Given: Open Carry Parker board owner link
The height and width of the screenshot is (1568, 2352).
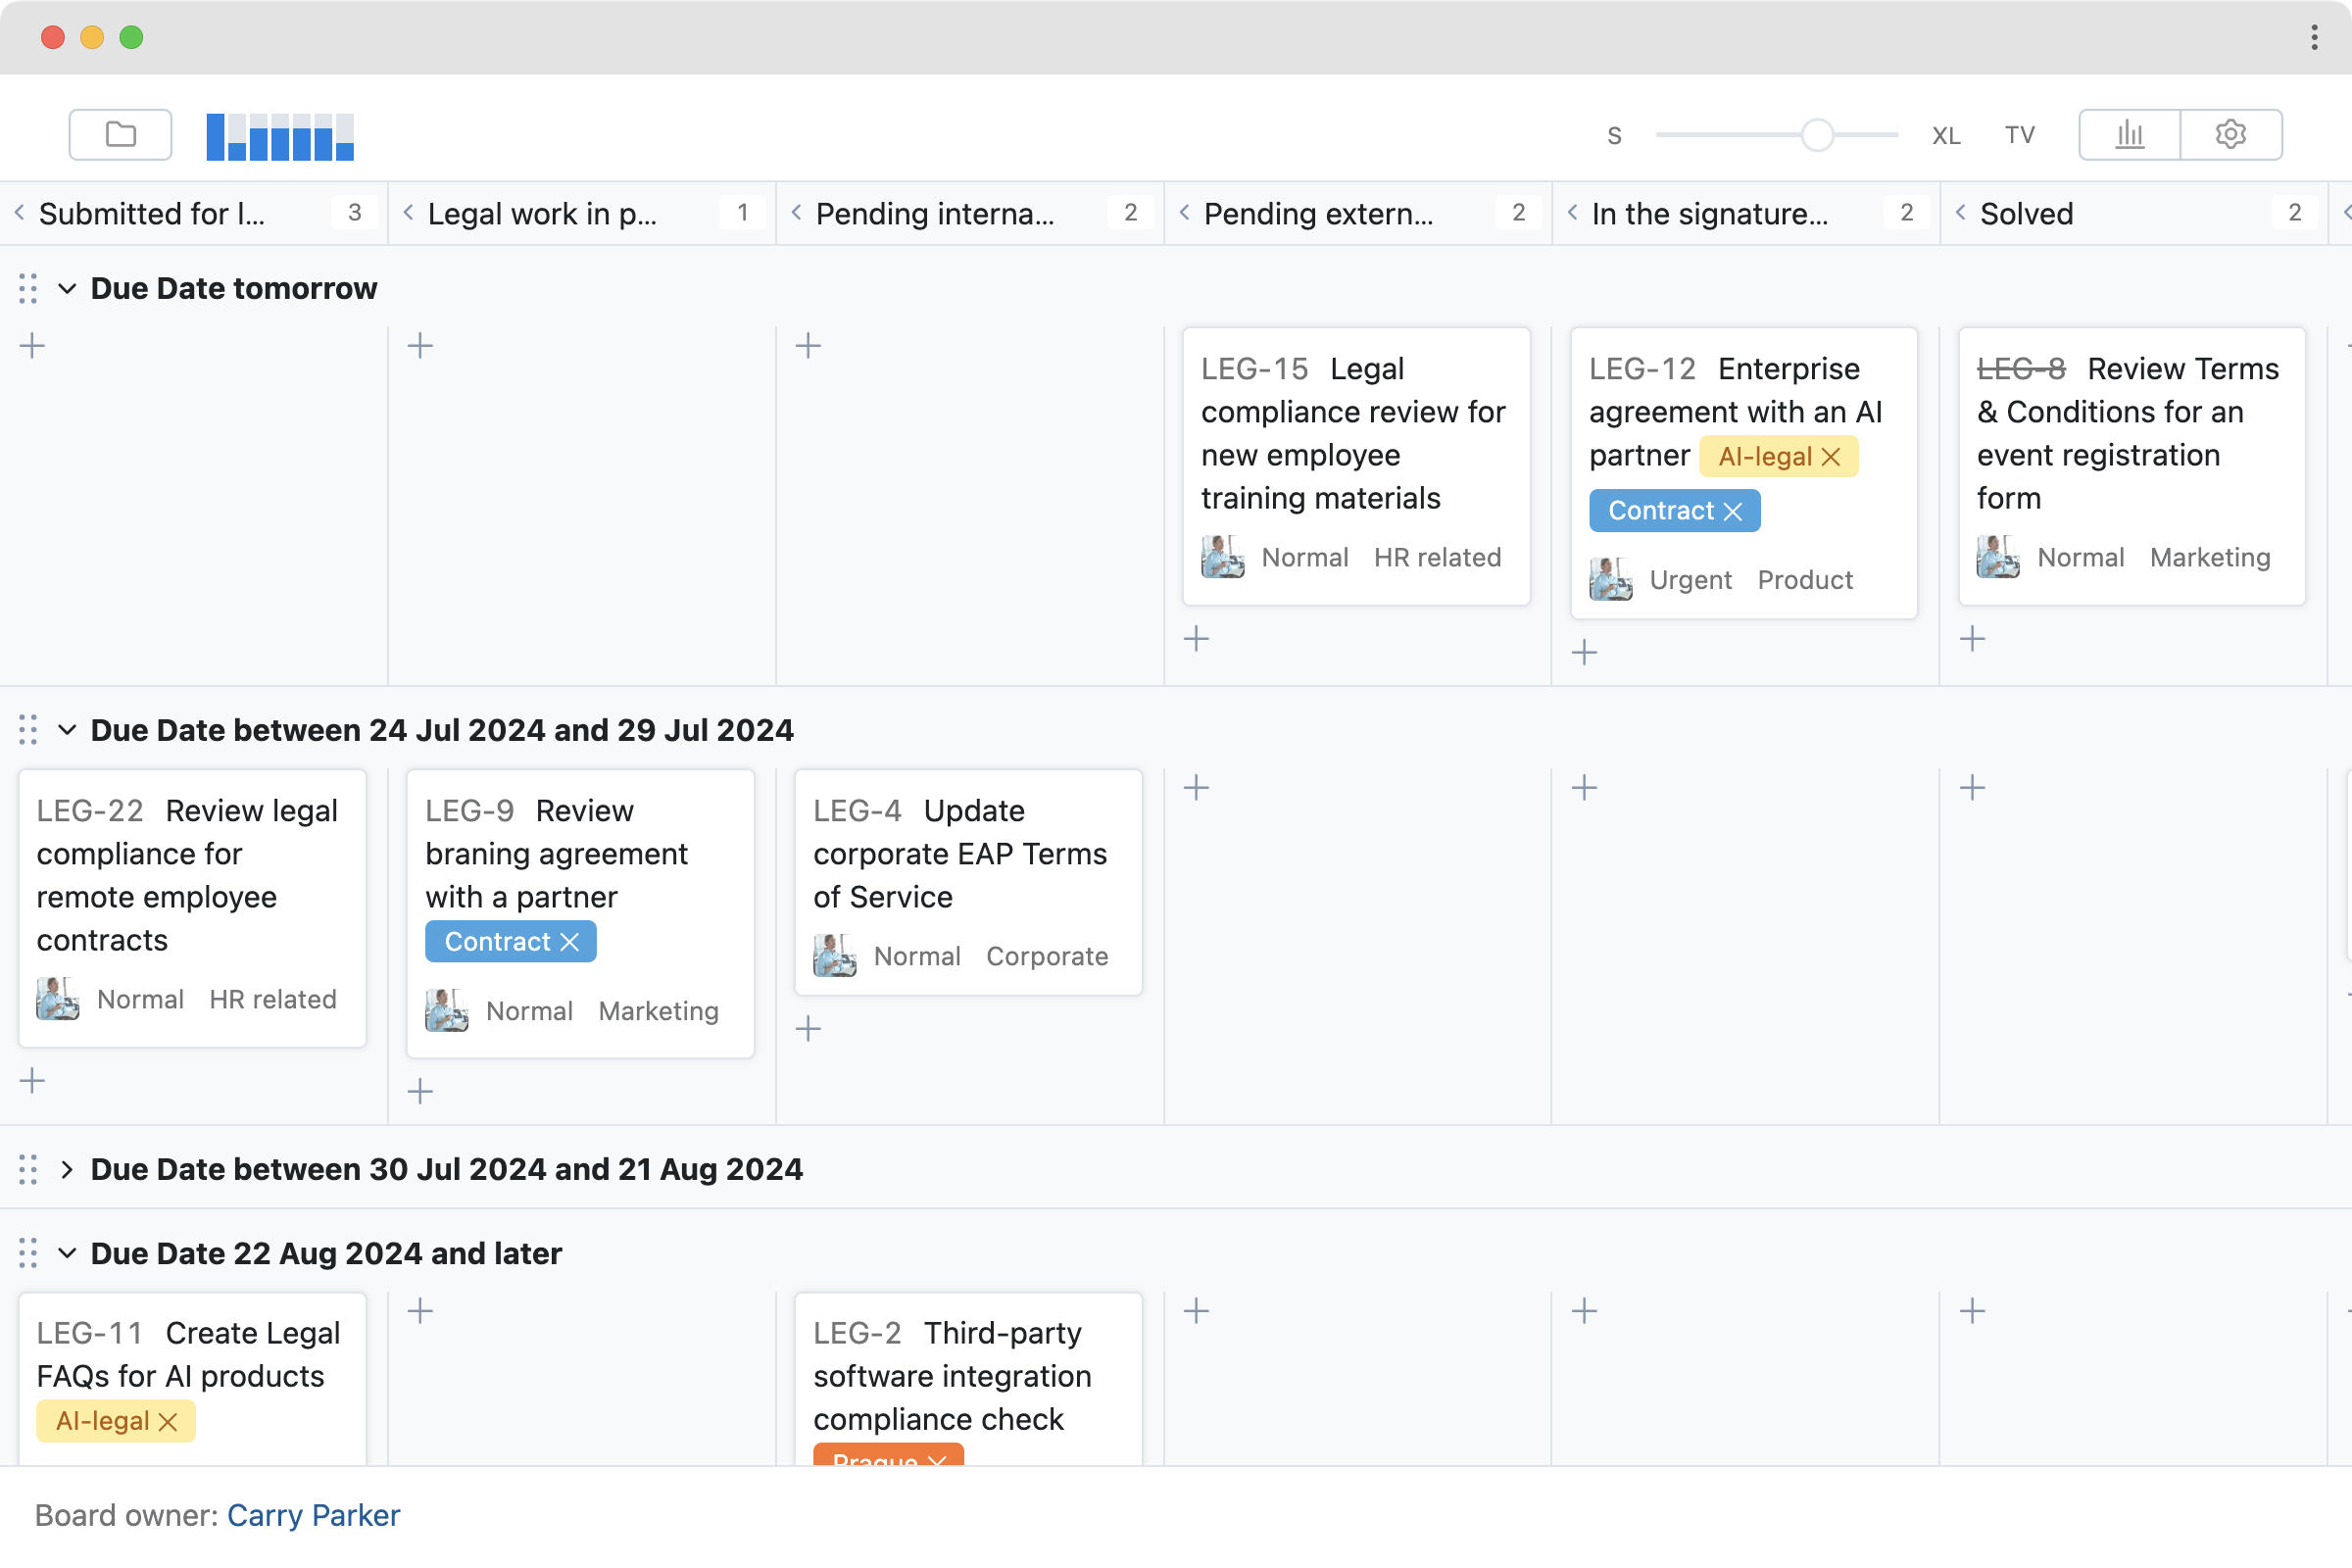Looking at the screenshot, I should click(x=313, y=1515).
